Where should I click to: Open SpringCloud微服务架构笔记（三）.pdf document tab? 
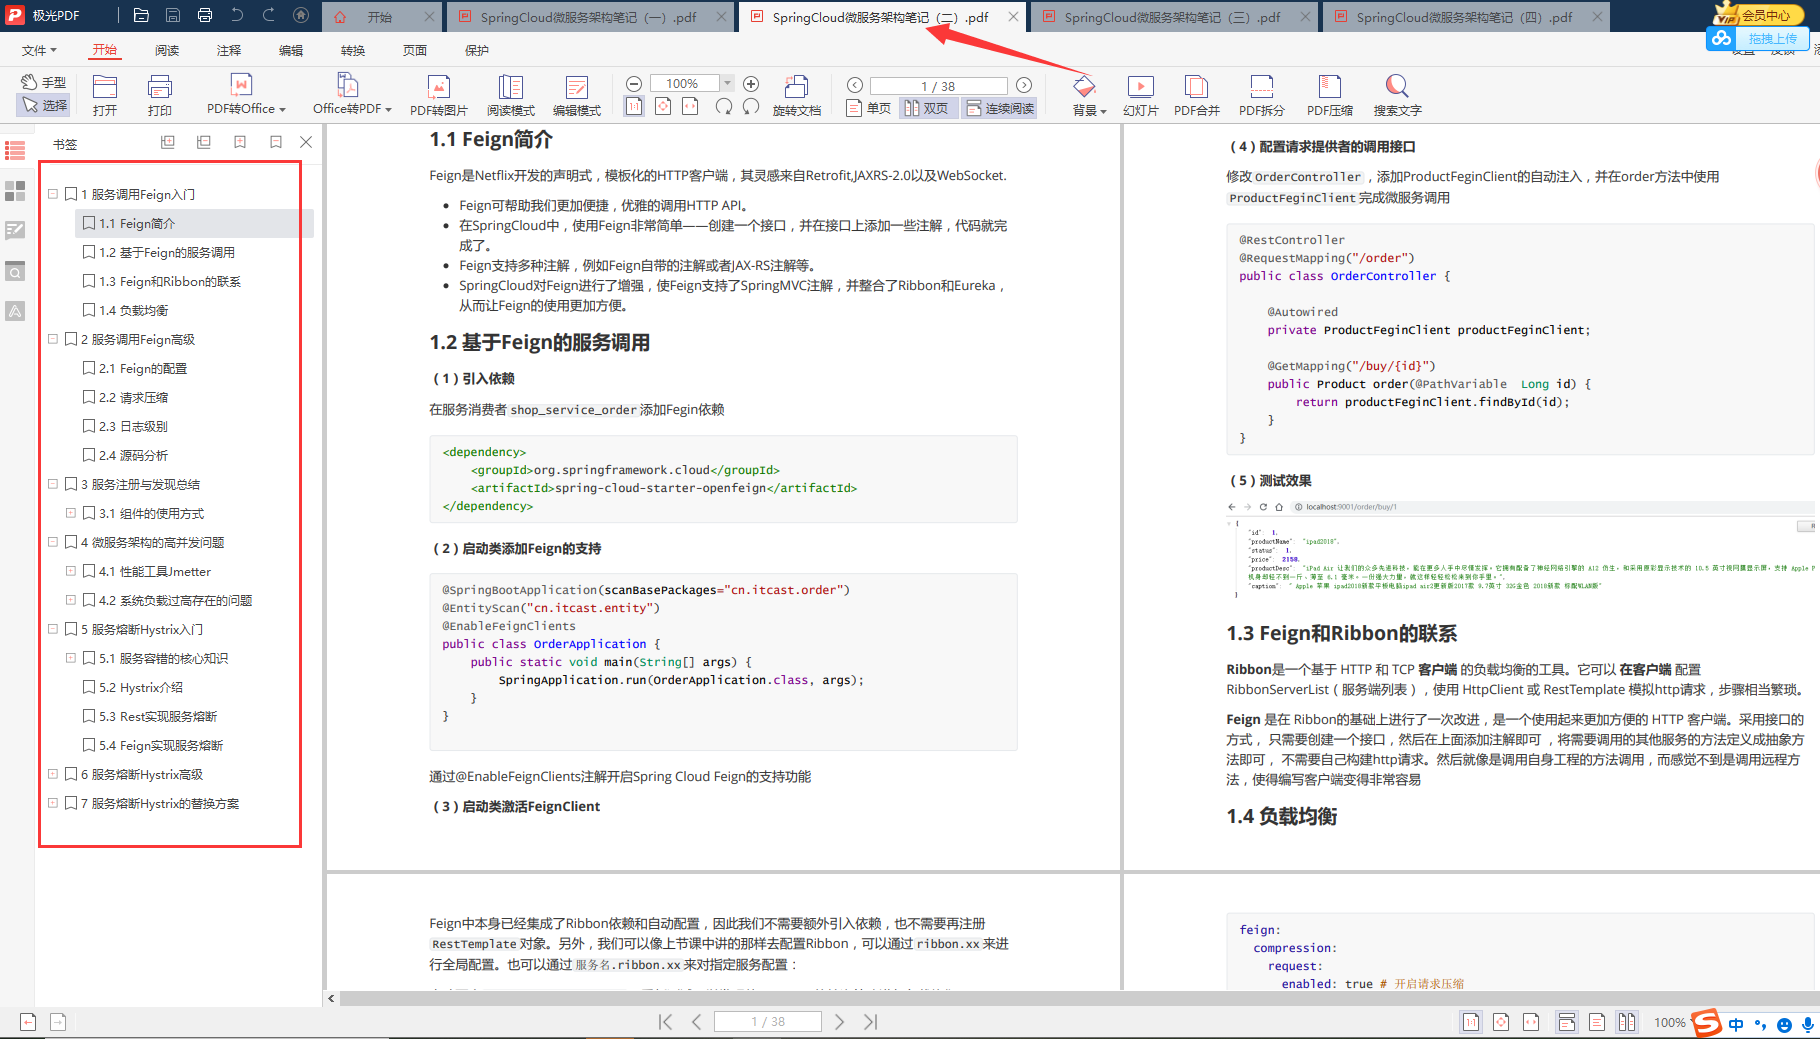tap(1172, 17)
